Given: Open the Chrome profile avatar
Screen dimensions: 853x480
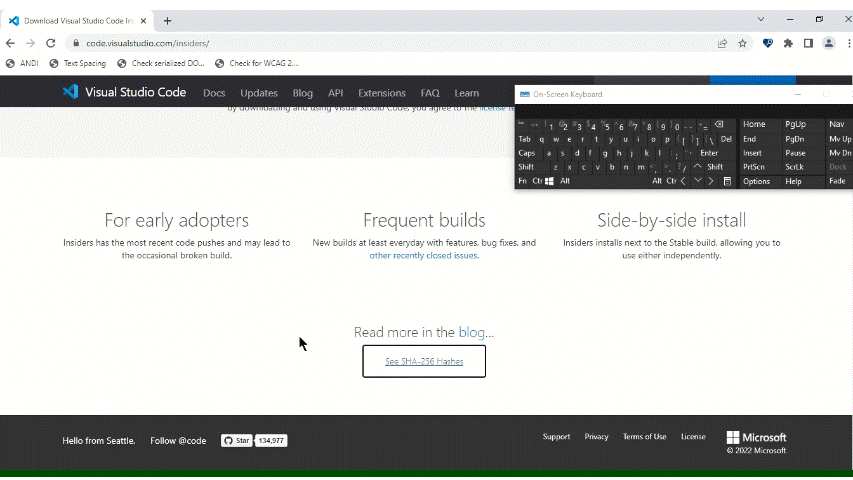Looking at the screenshot, I should [x=829, y=43].
